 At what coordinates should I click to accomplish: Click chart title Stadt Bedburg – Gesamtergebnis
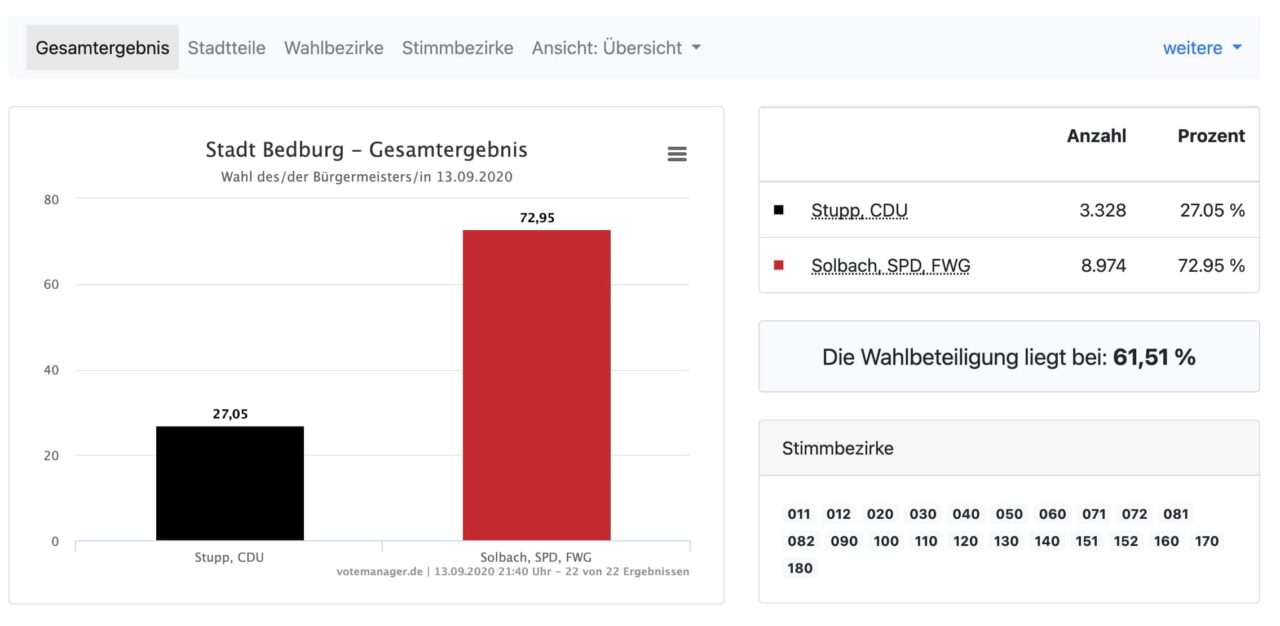point(366,150)
